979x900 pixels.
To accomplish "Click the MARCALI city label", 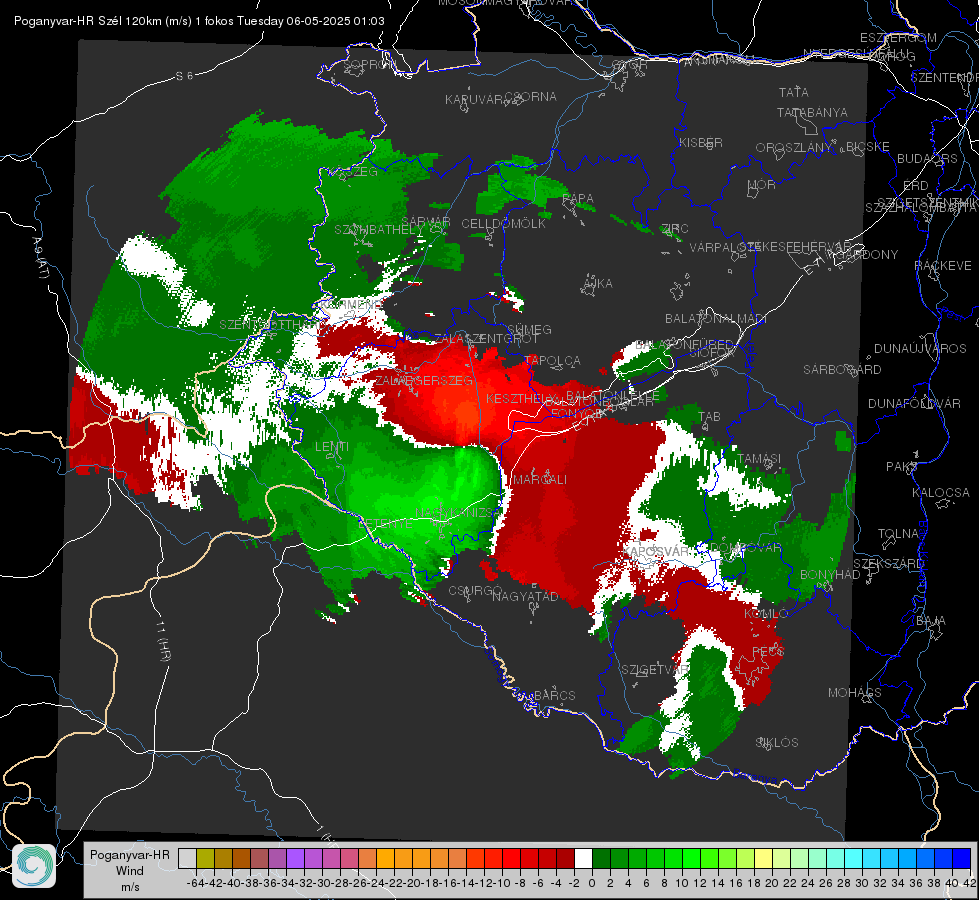I will [540, 480].
